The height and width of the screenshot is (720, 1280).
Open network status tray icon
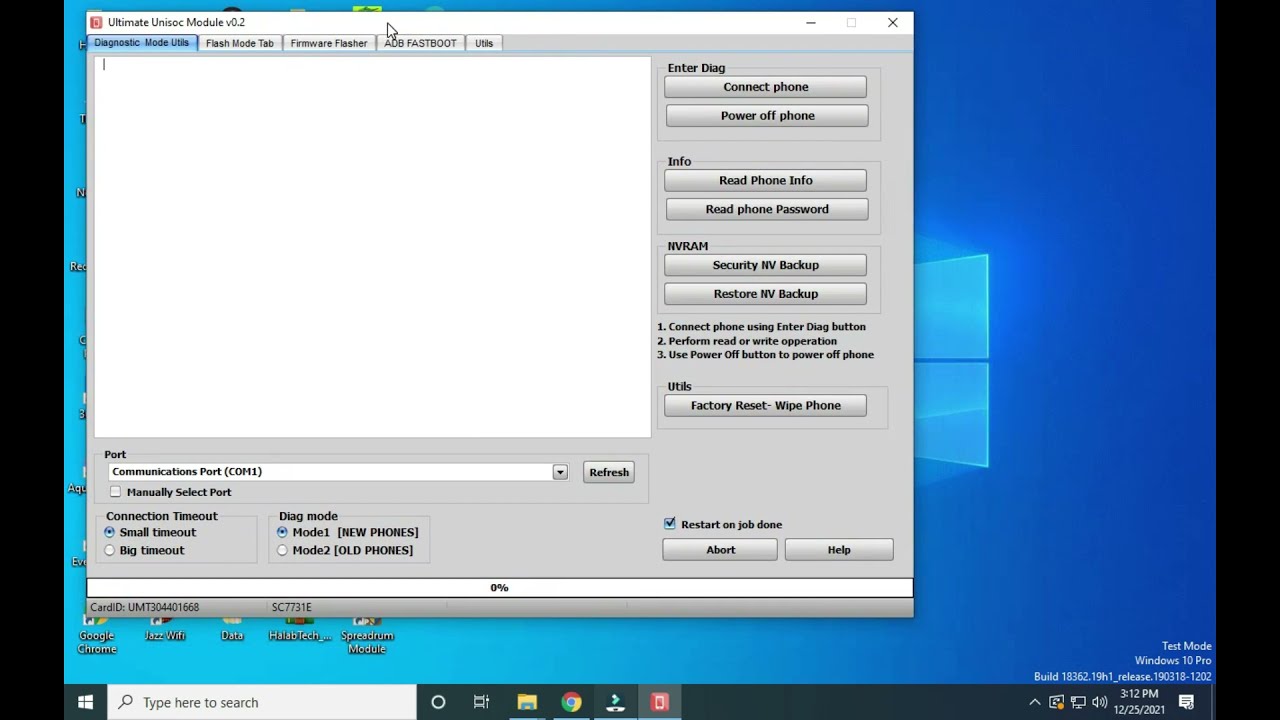(1078, 702)
